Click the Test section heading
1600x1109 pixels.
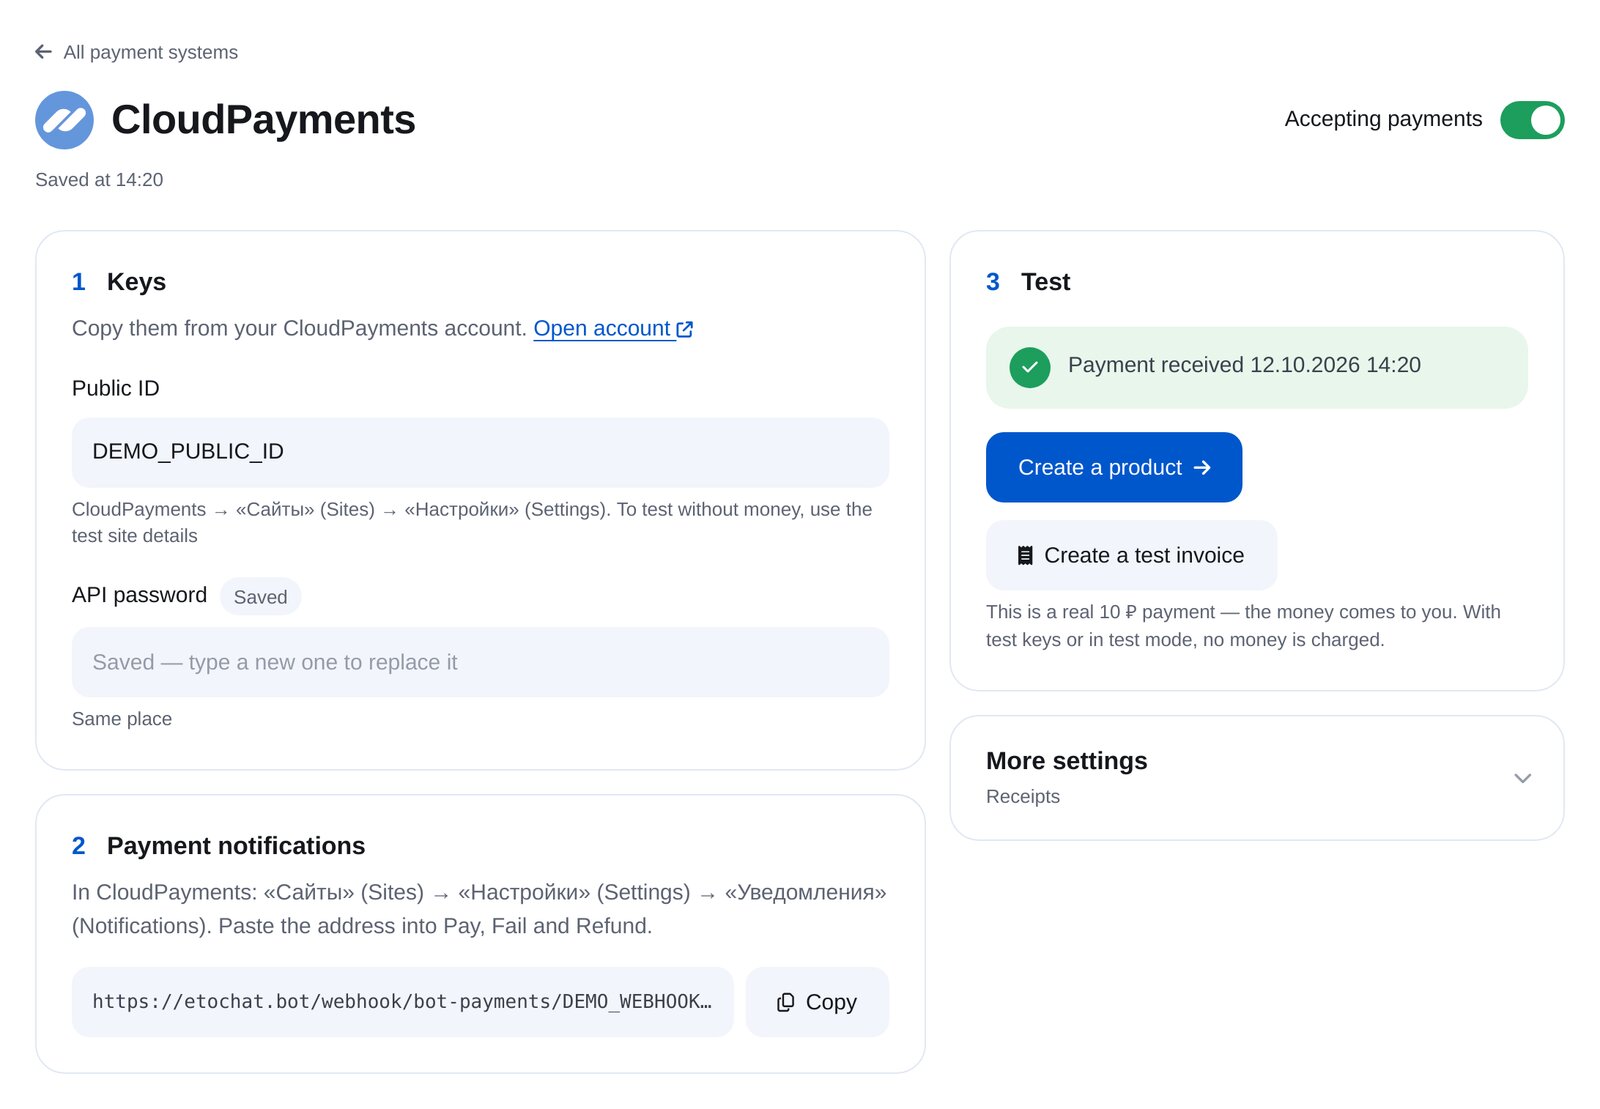(1045, 282)
